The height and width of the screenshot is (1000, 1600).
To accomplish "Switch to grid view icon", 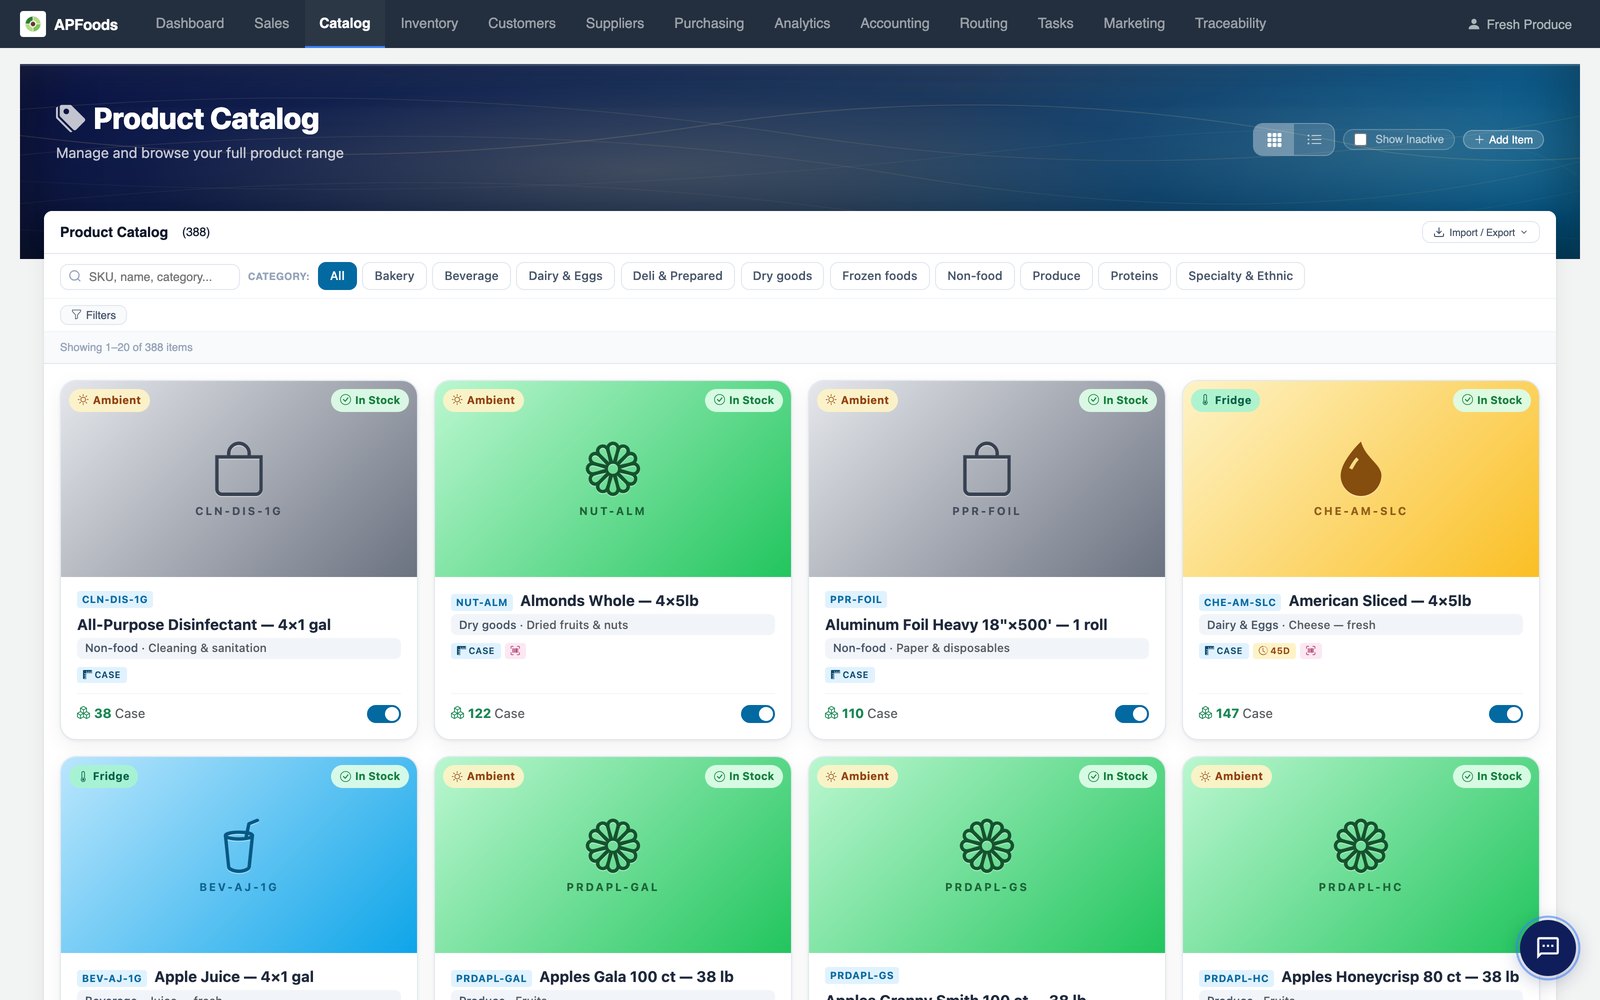I will click(x=1274, y=140).
